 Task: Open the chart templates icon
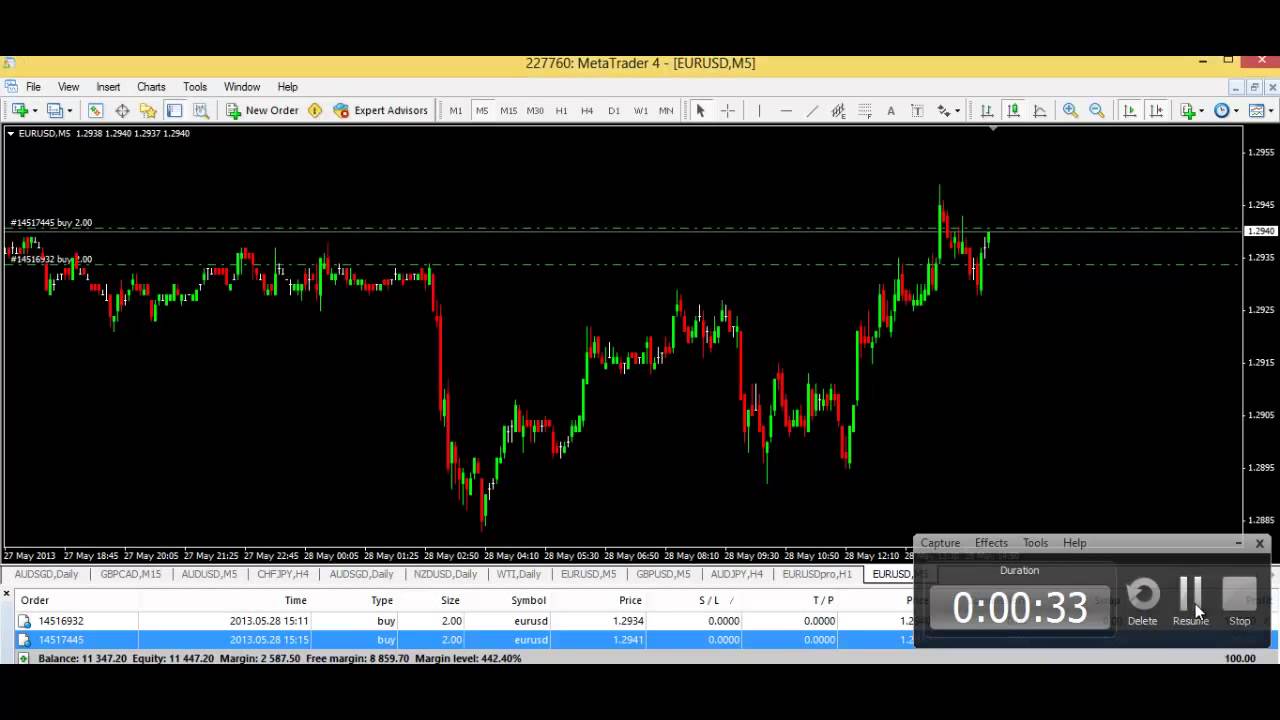click(x=1256, y=110)
